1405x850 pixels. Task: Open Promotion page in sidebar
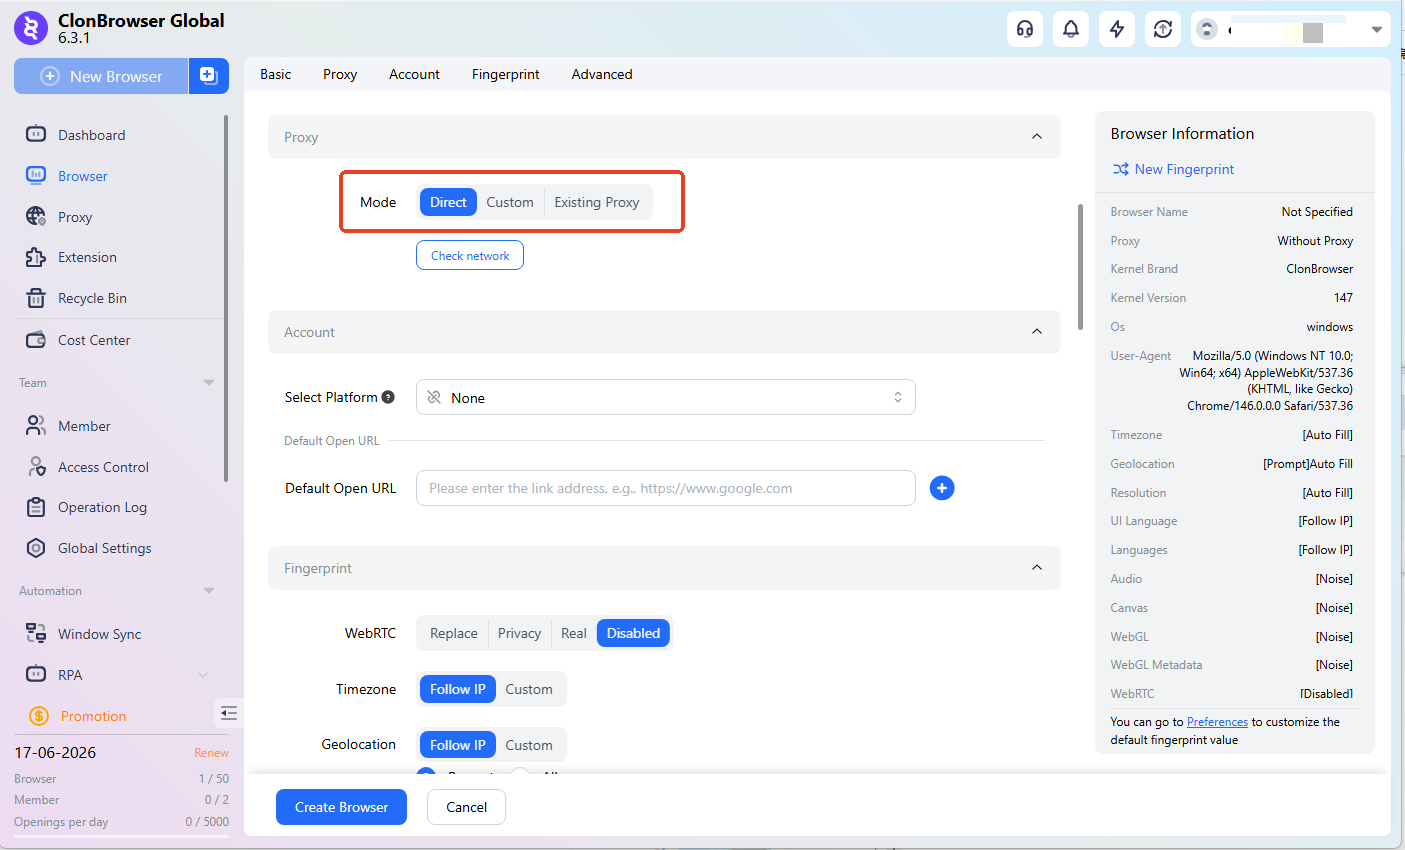[93, 716]
